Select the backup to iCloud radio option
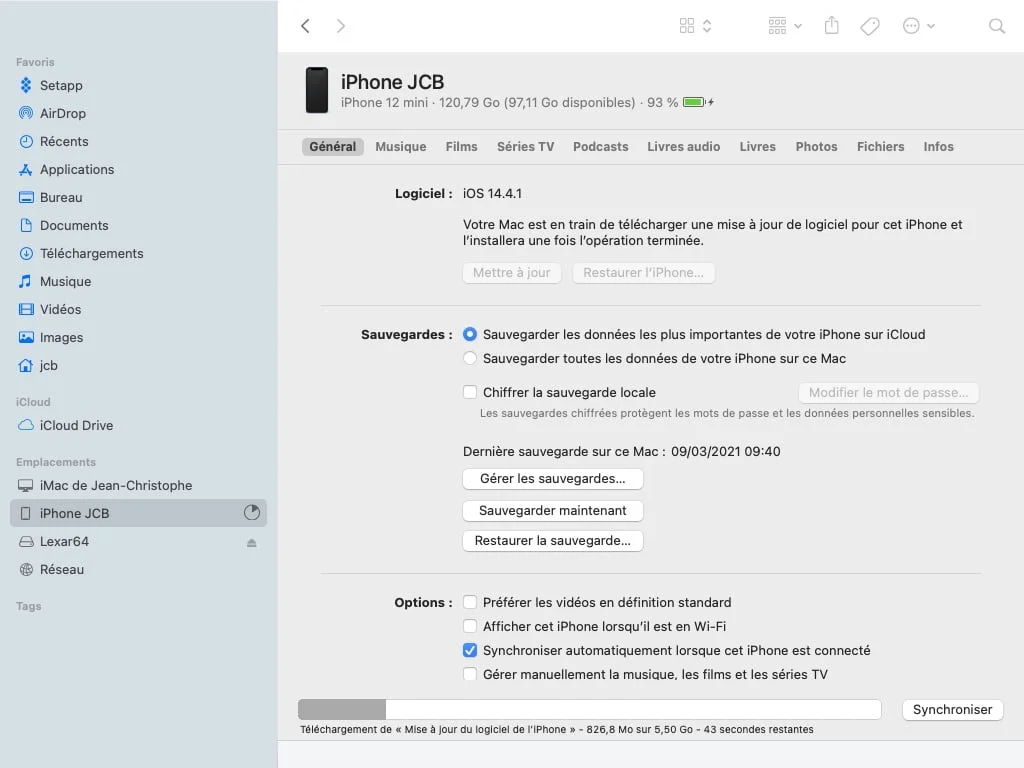Viewport: 1024px width, 768px height. 470,334
